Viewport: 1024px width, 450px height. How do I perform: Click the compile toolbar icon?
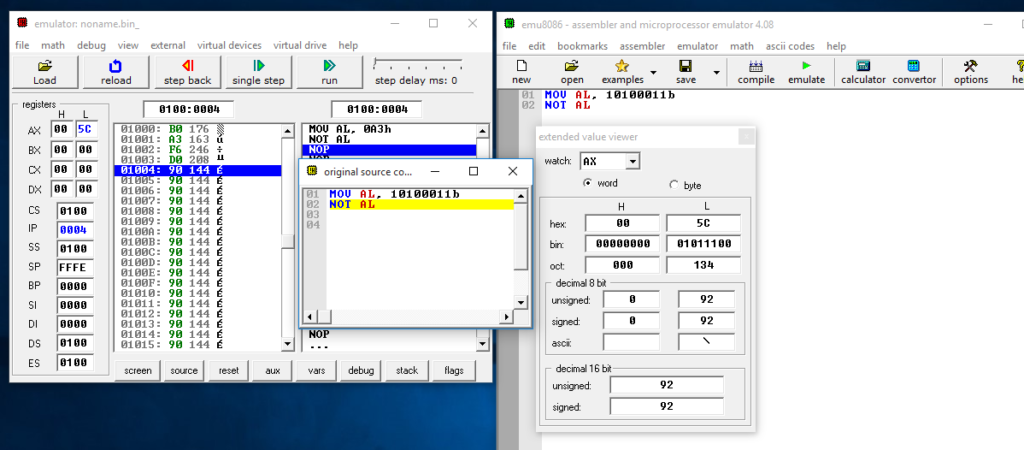[x=756, y=72]
